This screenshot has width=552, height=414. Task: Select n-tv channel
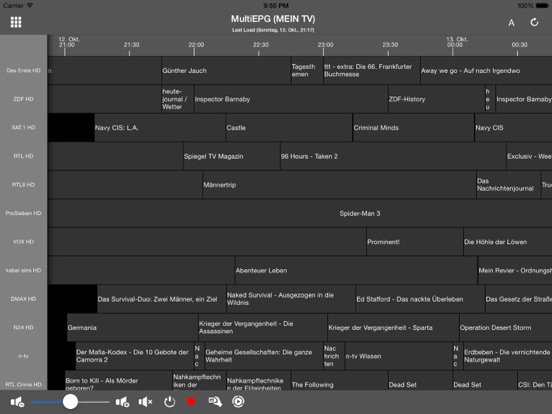(x=24, y=356)
